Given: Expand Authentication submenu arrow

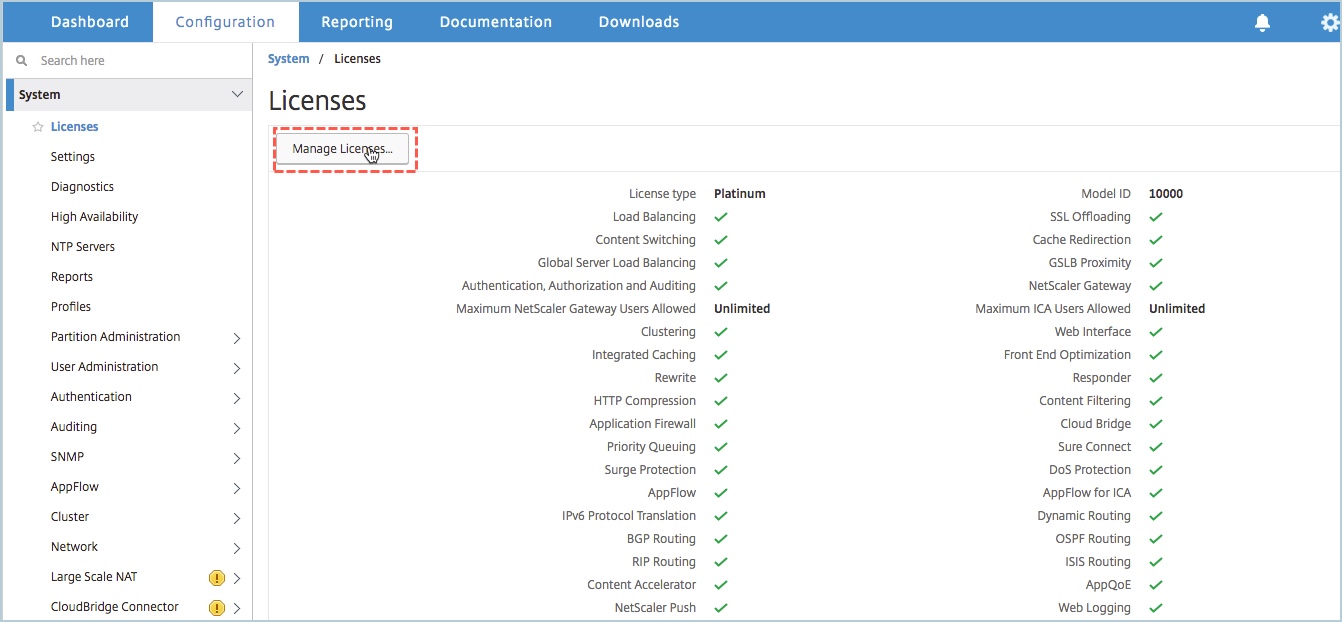Looking at the screenshot, I should pos(237,398).
